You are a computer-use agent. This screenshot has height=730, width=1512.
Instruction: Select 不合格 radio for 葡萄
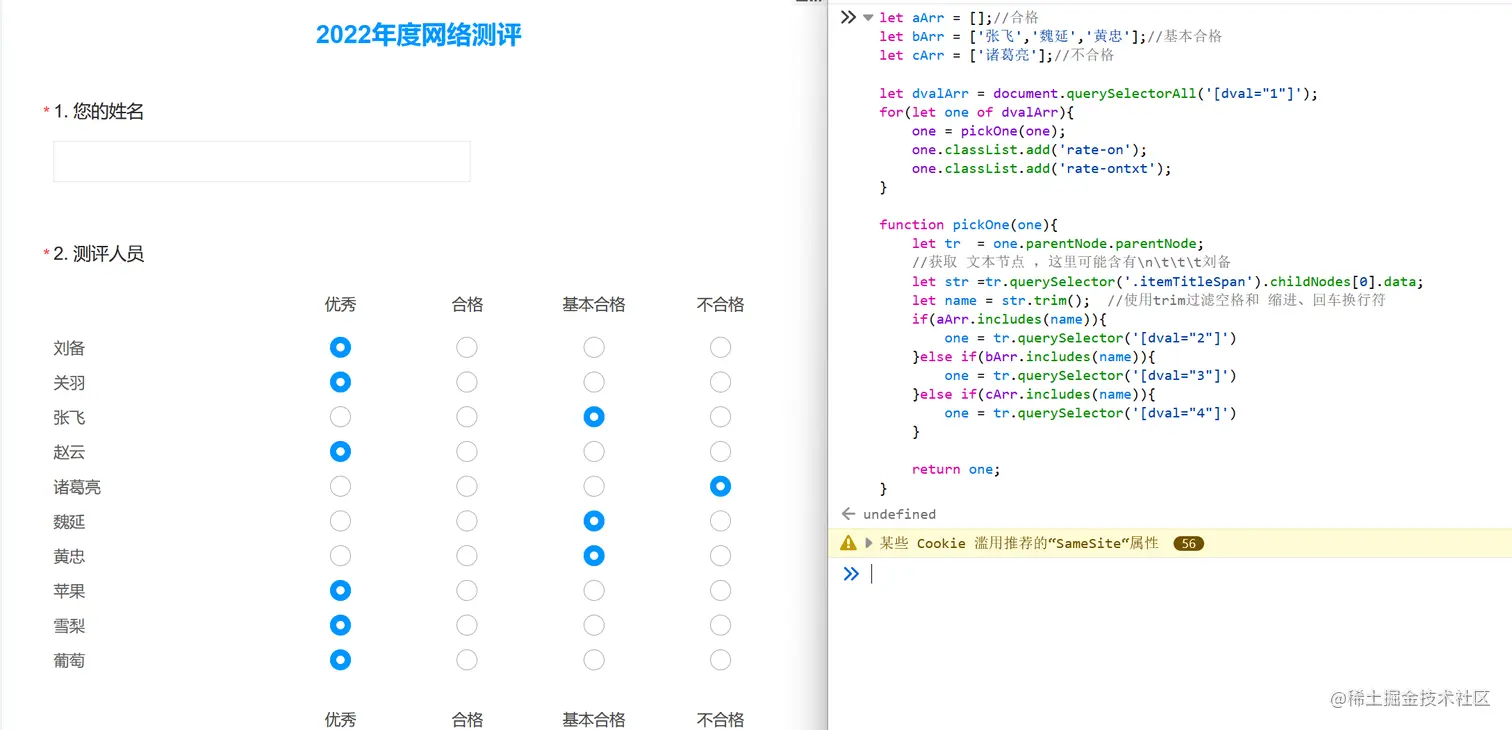(720, 660)
